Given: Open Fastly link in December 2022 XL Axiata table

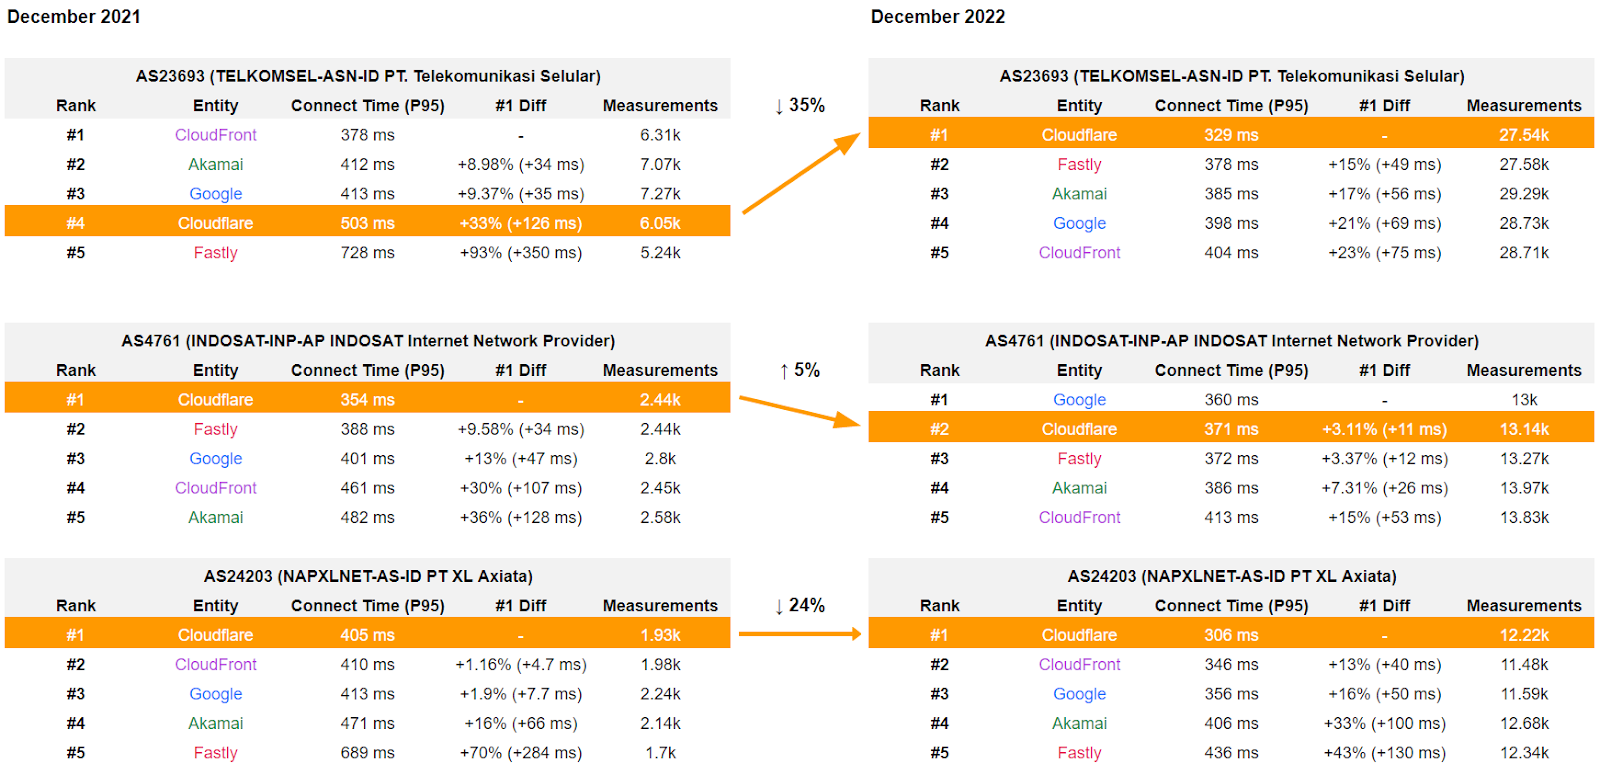Looking at the screenshot, I should pyautogui.click(x=1079, y=753).
